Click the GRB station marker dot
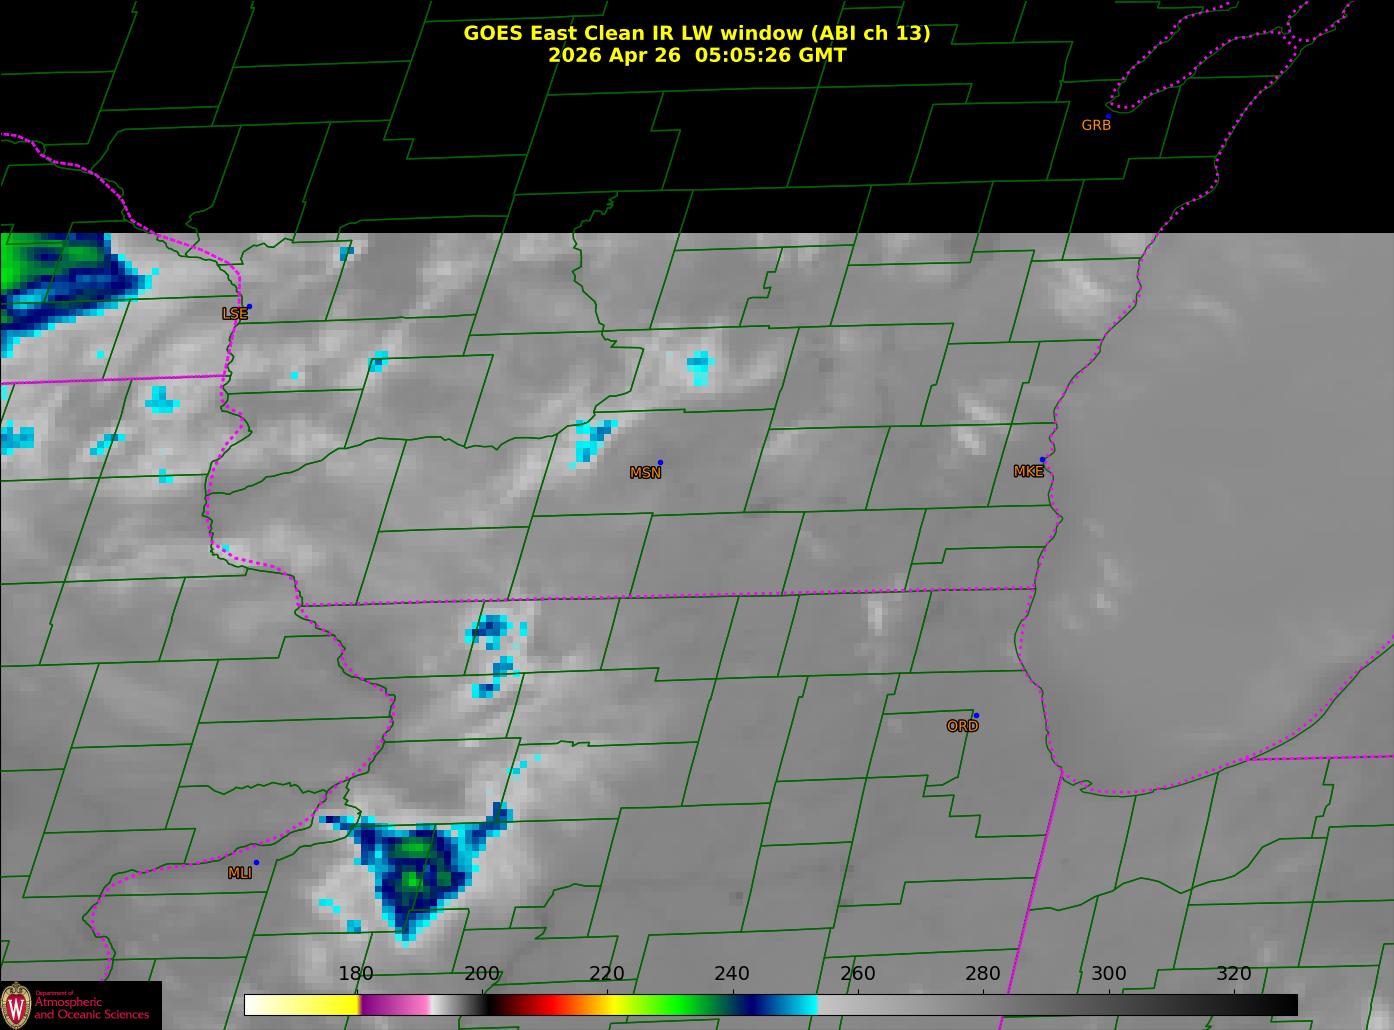 1108,116
